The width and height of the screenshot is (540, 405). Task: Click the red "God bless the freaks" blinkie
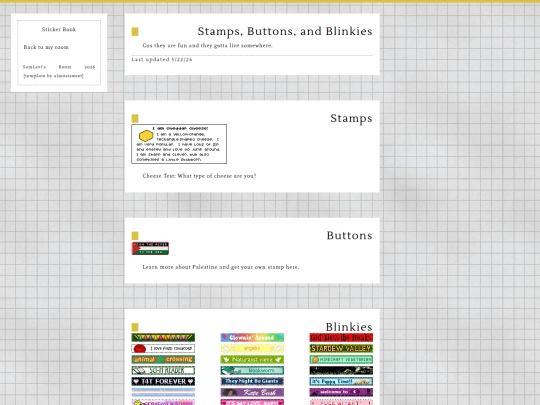(x=341, y=338)
